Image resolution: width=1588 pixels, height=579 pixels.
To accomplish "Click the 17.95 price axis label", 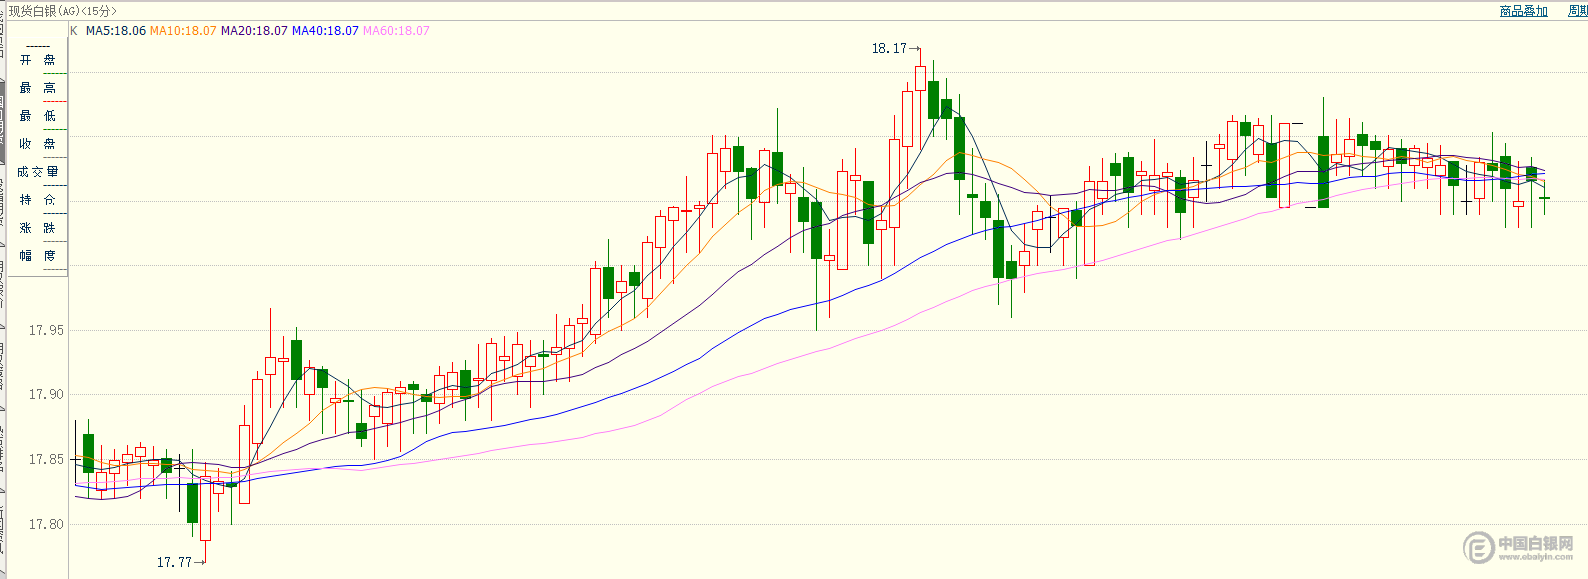I will [x=46, y=330].
